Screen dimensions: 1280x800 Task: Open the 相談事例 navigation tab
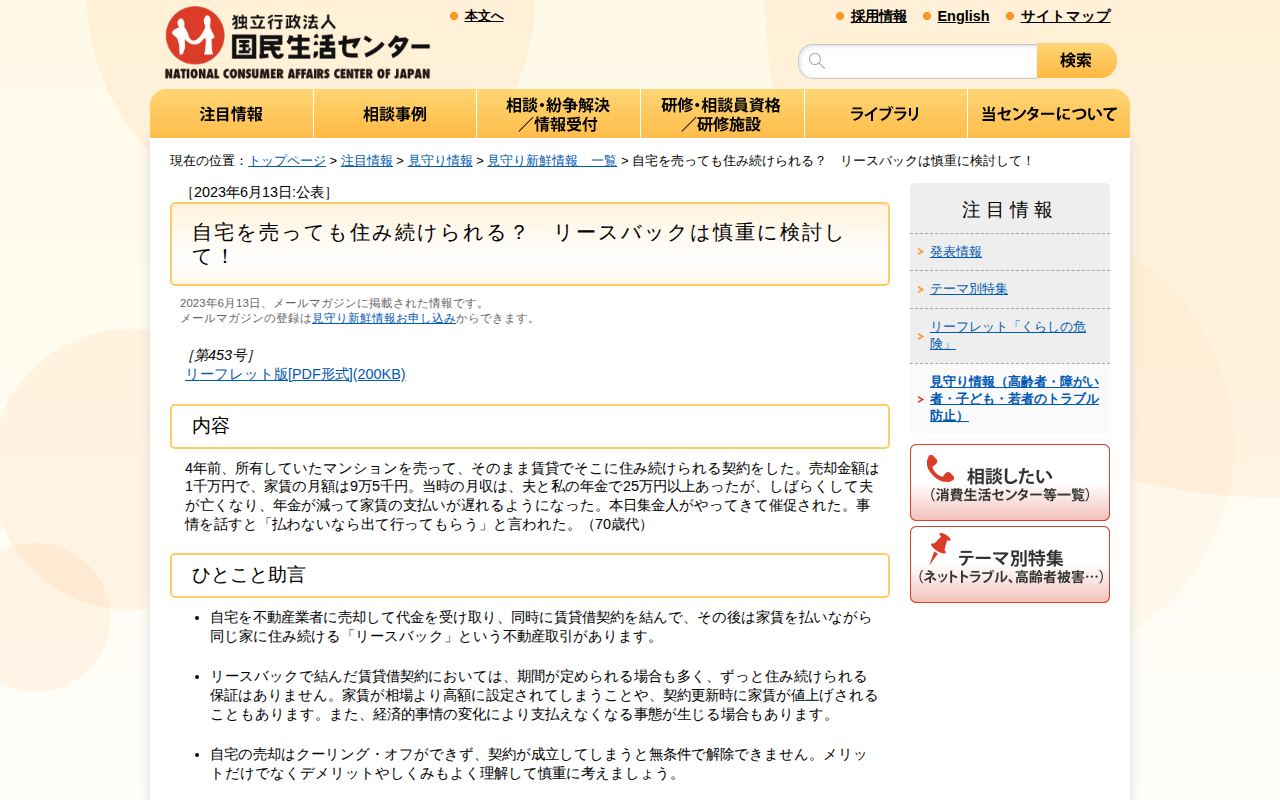[395, 114]
